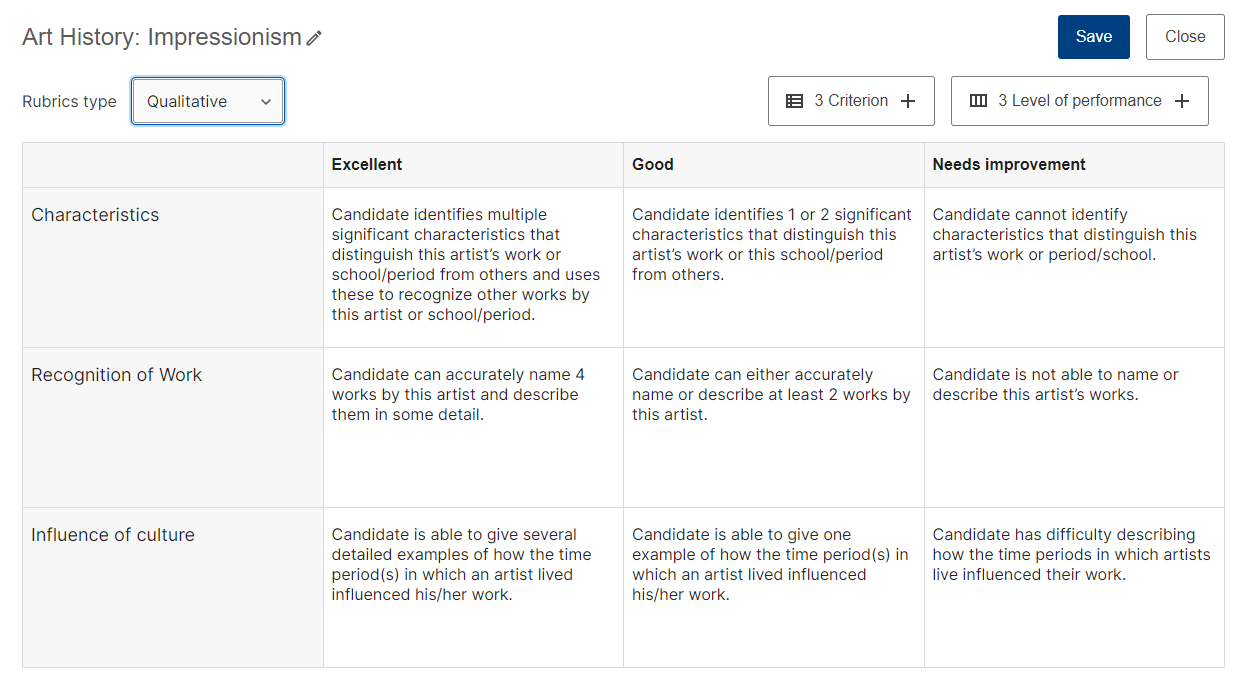Screen dimensions: 1239x681
Task: Select the Needs improvement column header
Action: click(x=1009, y=164)
